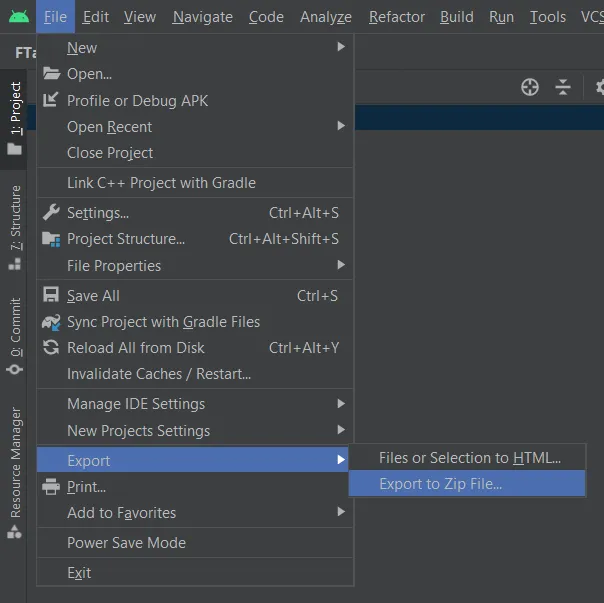Screen dimensions: 604x603
Task: Click the Reload All from Disk icon
Action: point(51,348)
